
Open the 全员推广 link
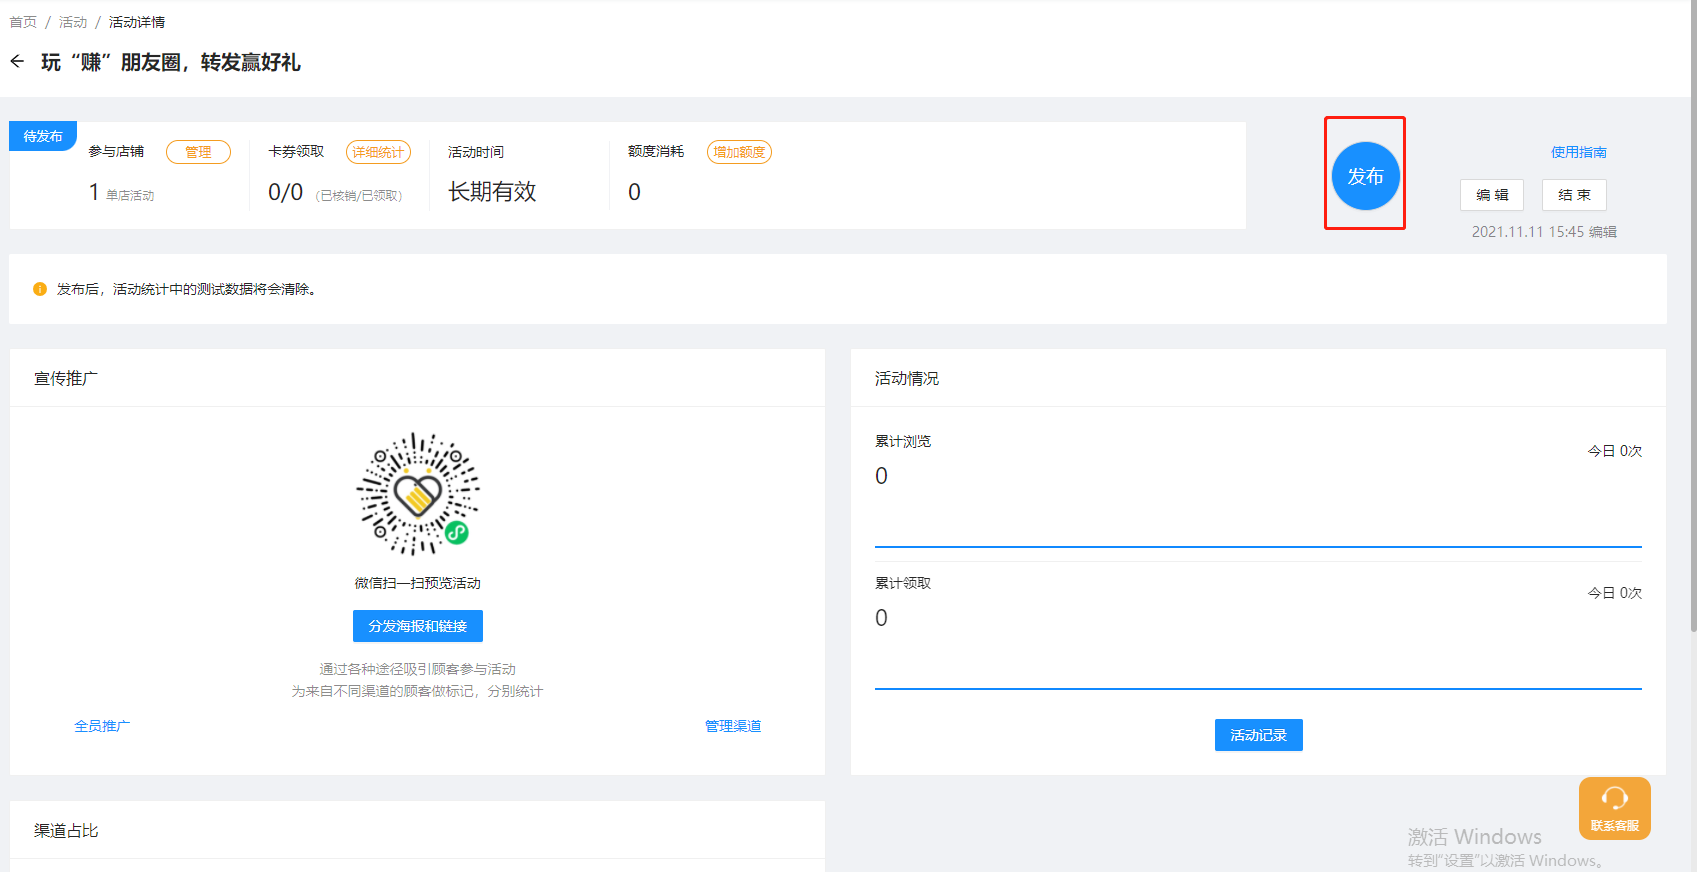[x=102, y=726]
